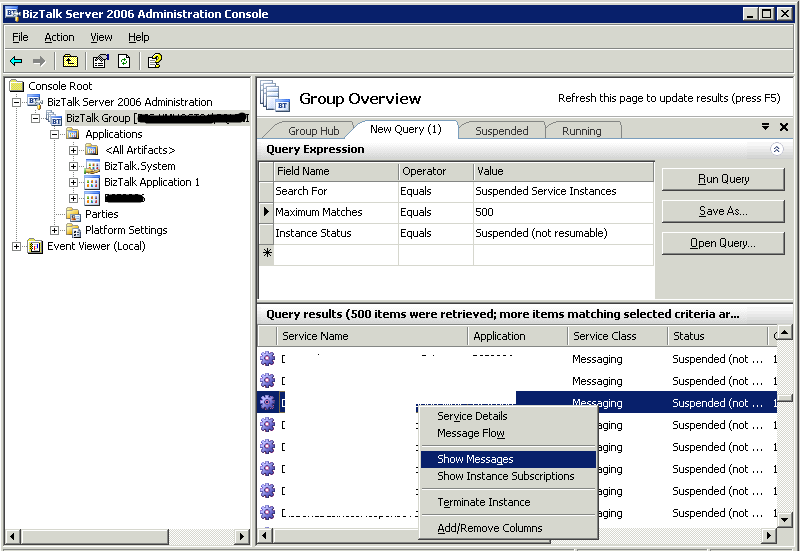
Task: Open the Action menu
Action: pyautogui.click(x=59, y=37)
